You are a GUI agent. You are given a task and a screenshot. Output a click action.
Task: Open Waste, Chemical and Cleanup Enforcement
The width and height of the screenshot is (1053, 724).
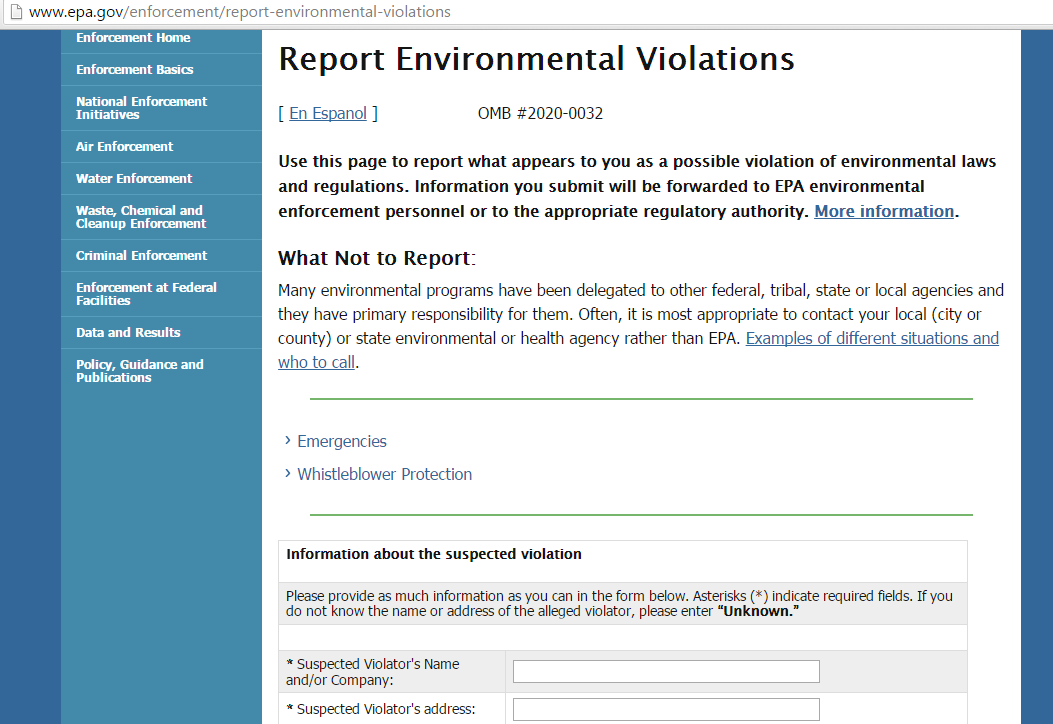coord(139,217)
